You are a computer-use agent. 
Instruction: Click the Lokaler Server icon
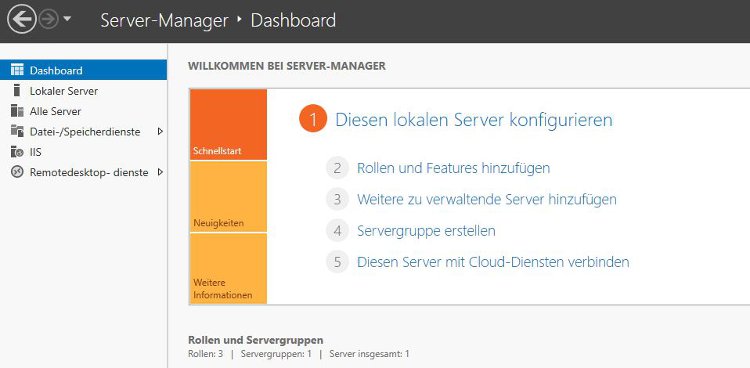coord(17,90)
